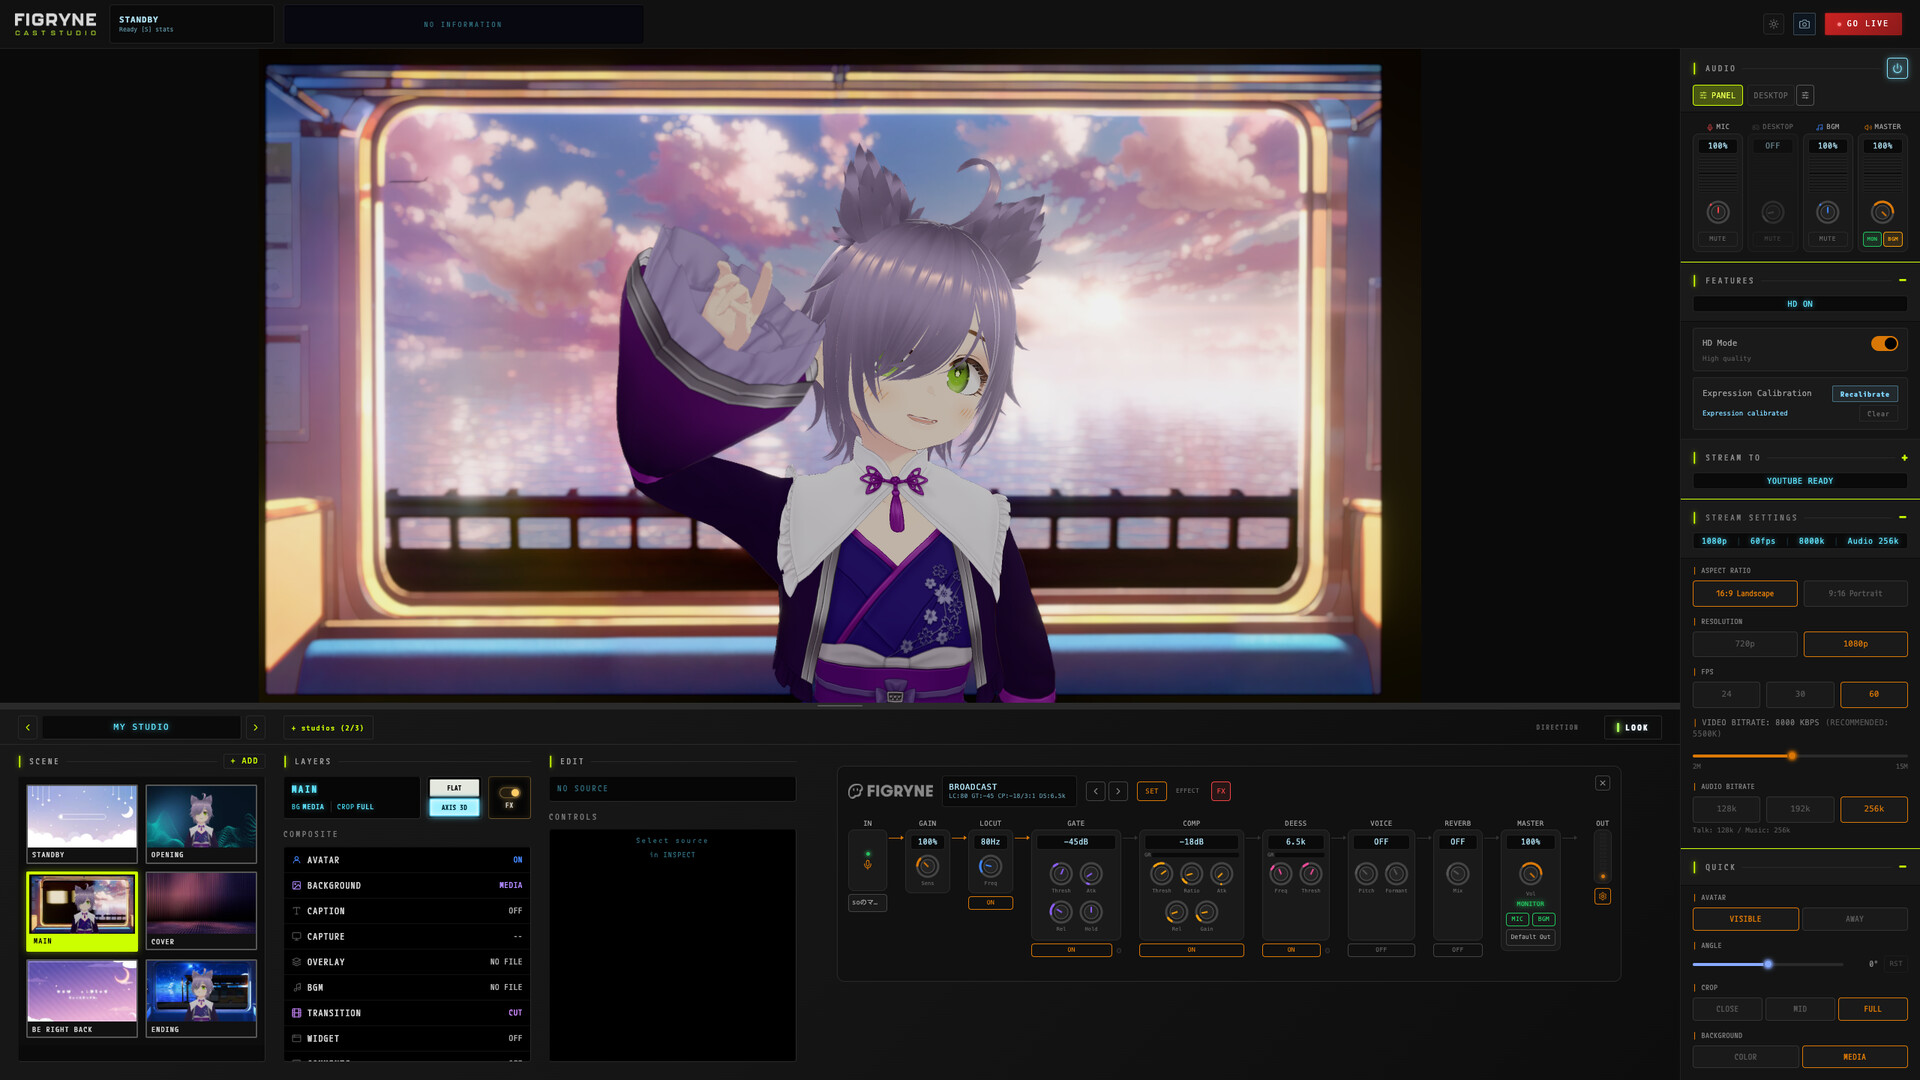
Task: Toggle the FX switch in Layers
Action: (x=509, y=792)
